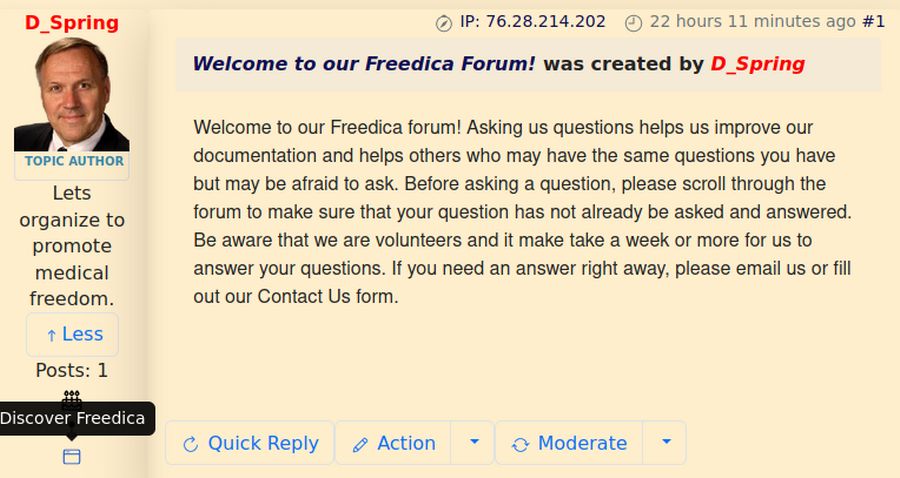Click the clock icon before the post time
900x478 pixels.
[633, 22]
